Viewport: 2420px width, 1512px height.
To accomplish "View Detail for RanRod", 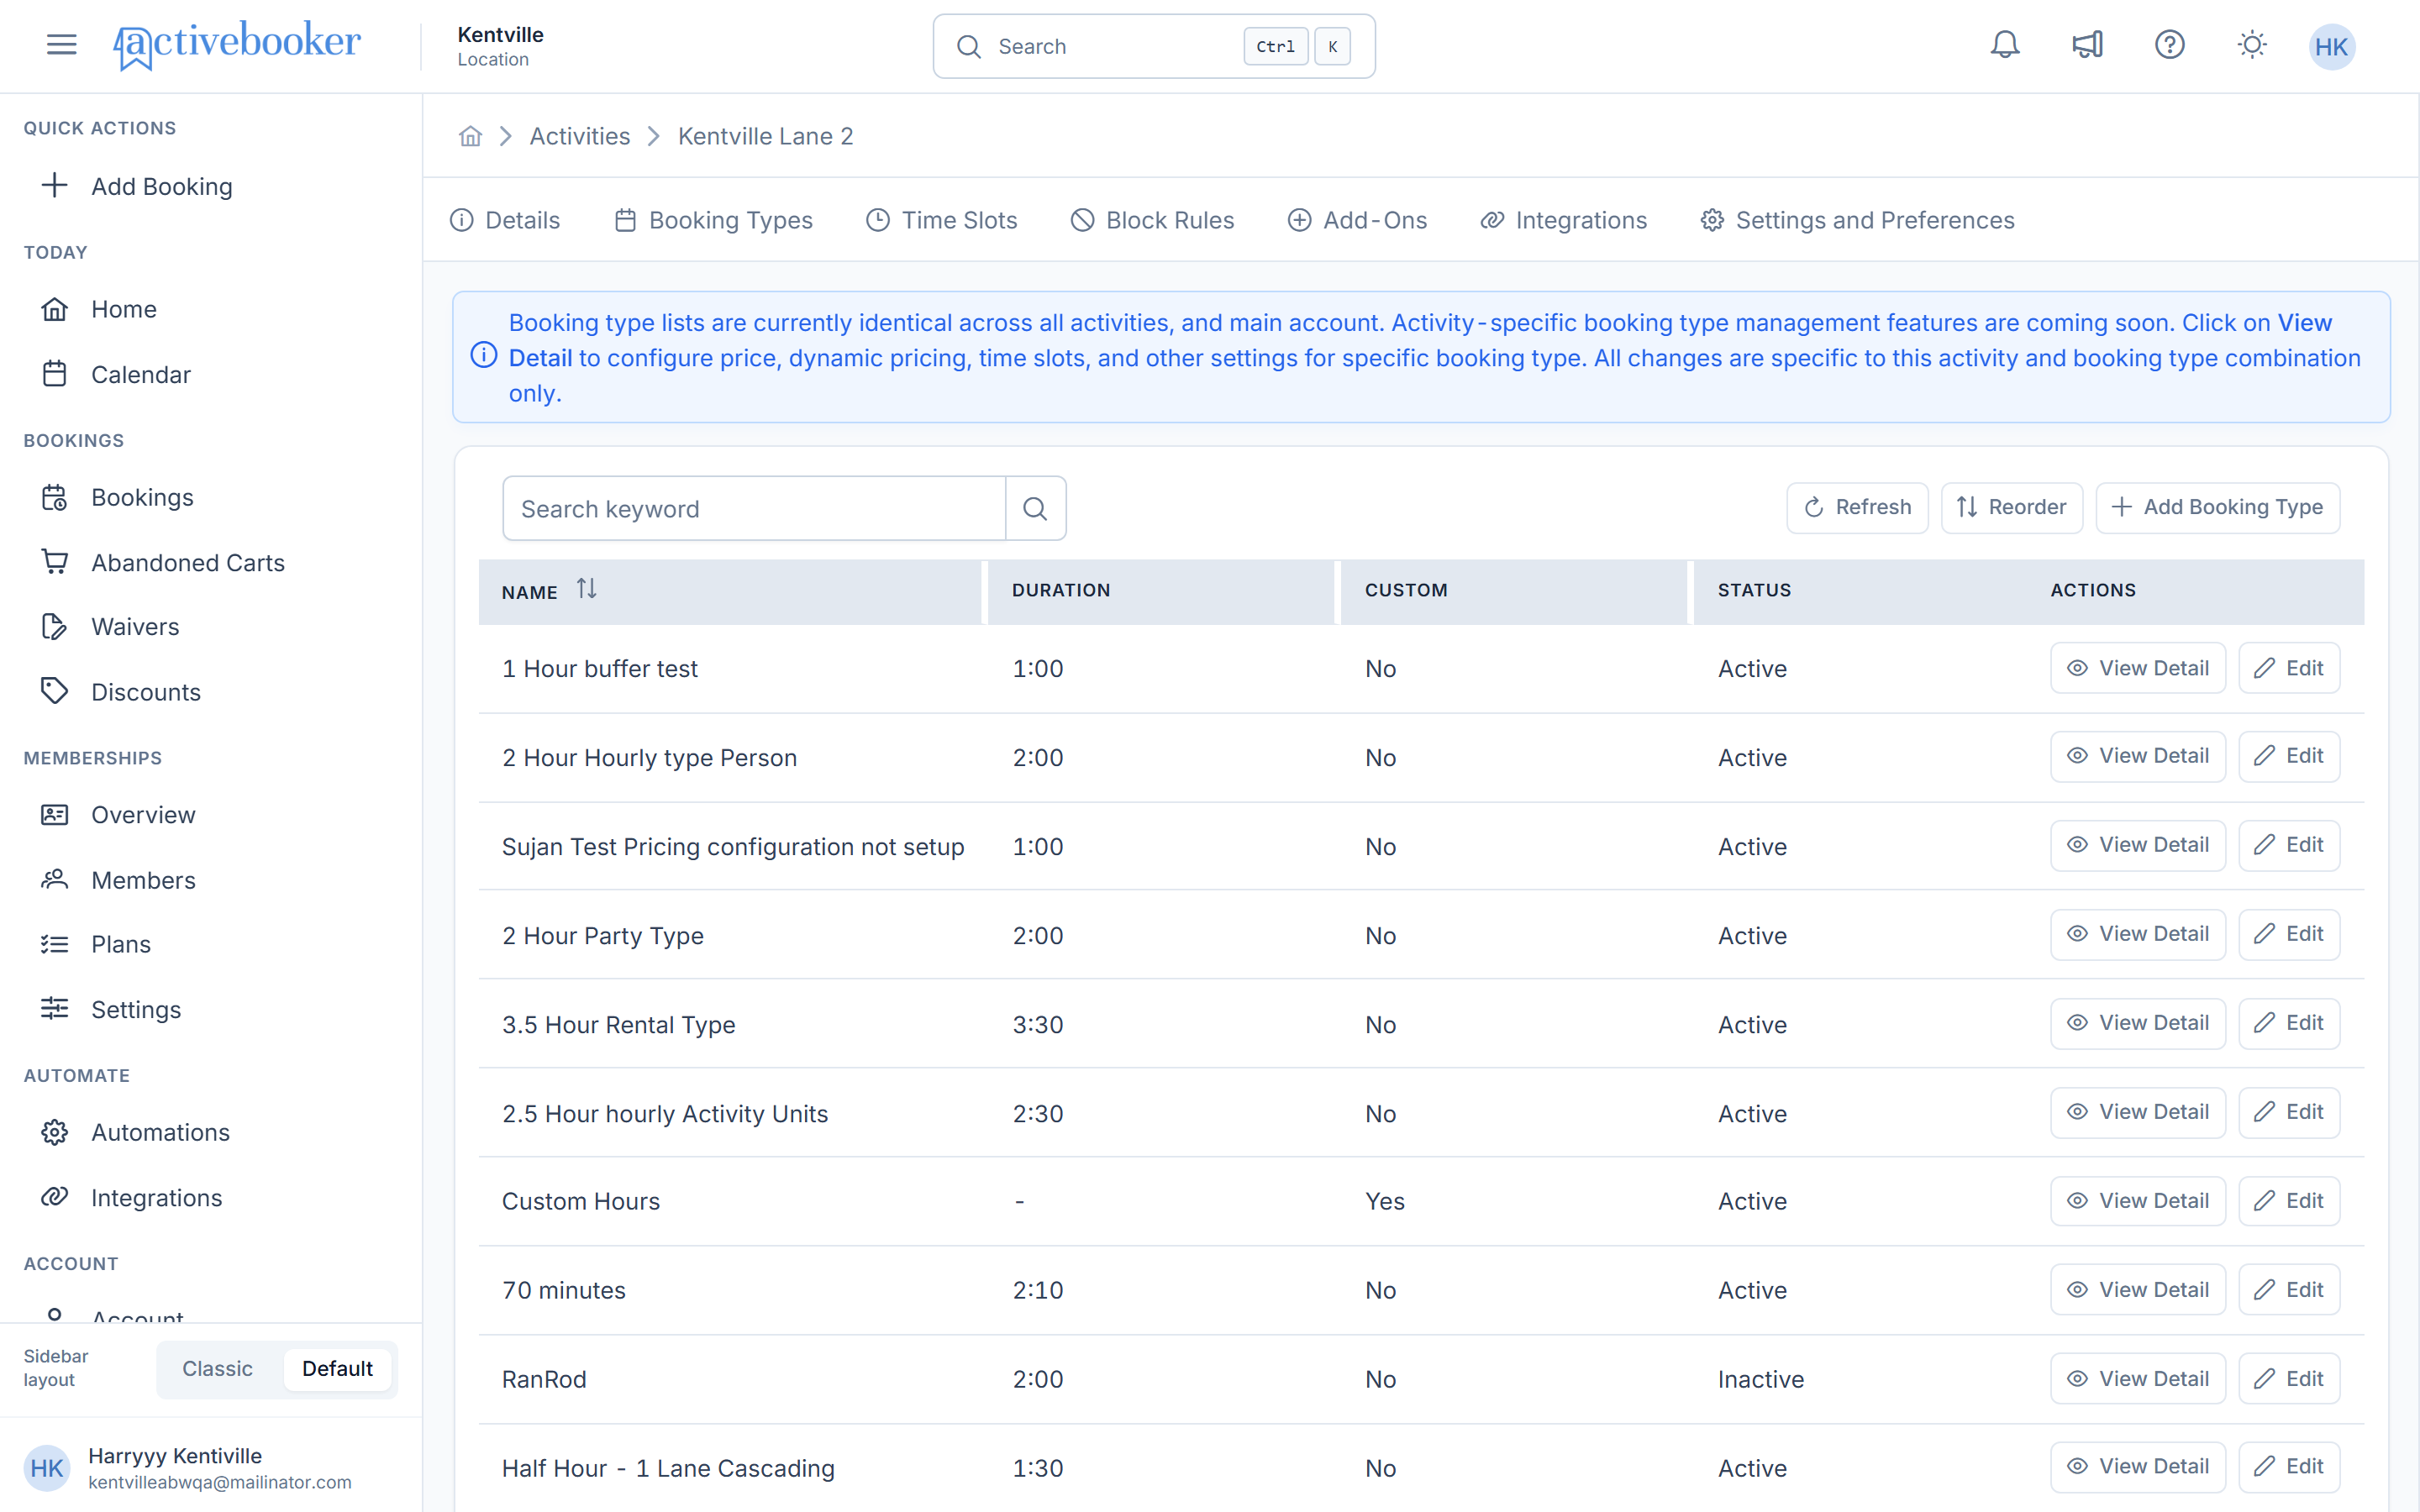I will 2137,1379.
